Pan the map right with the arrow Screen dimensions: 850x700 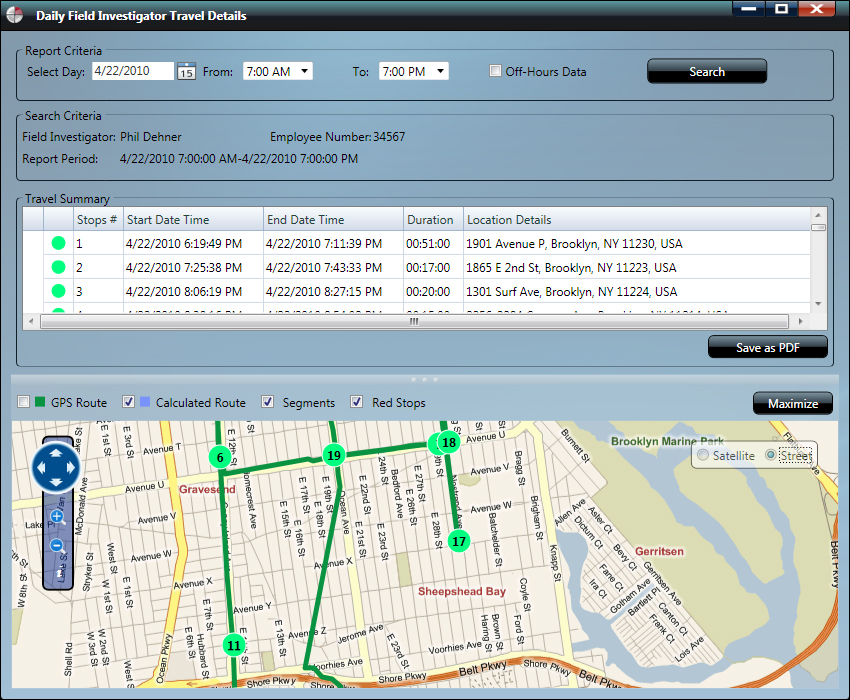pyautogui.click(x=73, y=466)
